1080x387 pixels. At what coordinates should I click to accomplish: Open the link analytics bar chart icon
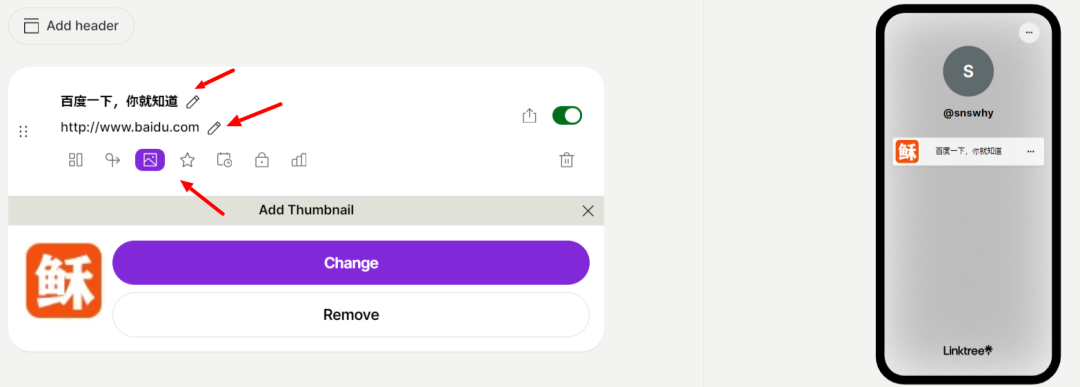tap(299, 160)
